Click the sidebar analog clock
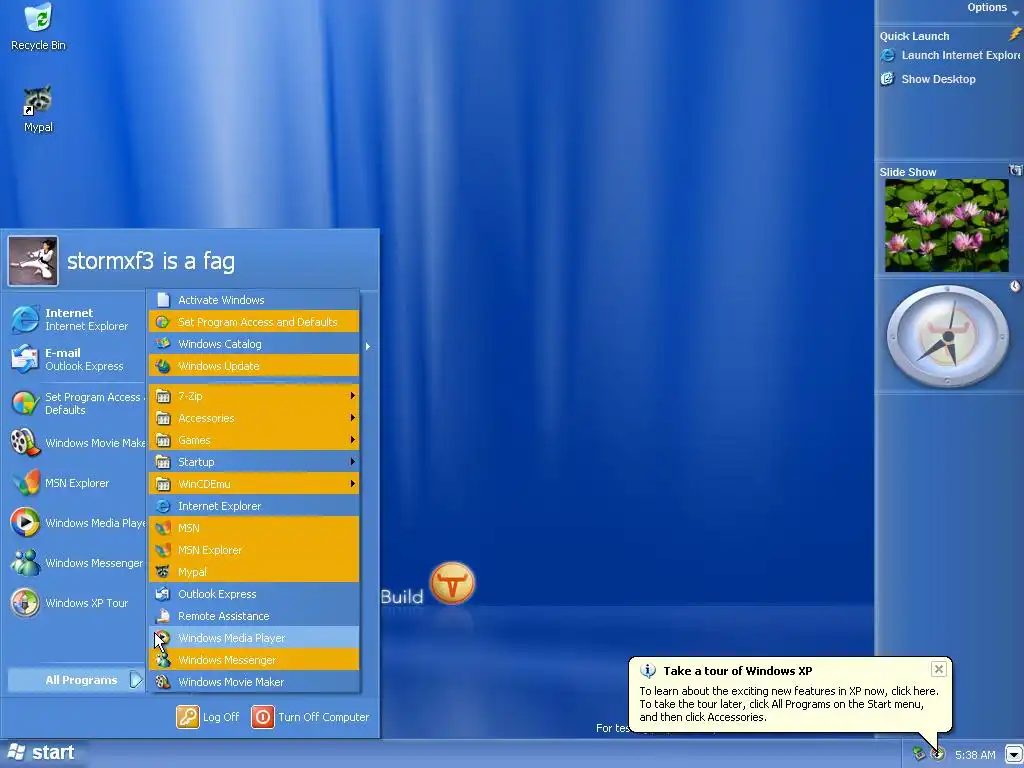The image size is (1024, 768). 948,336
